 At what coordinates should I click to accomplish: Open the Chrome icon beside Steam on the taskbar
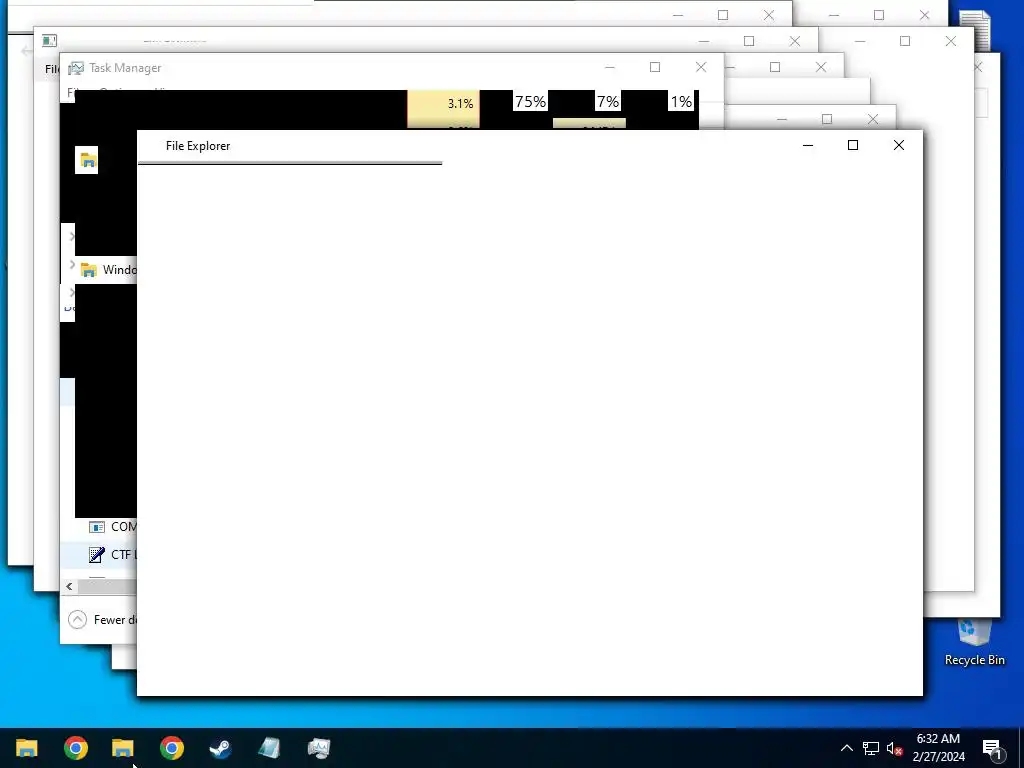click(172, 748)
